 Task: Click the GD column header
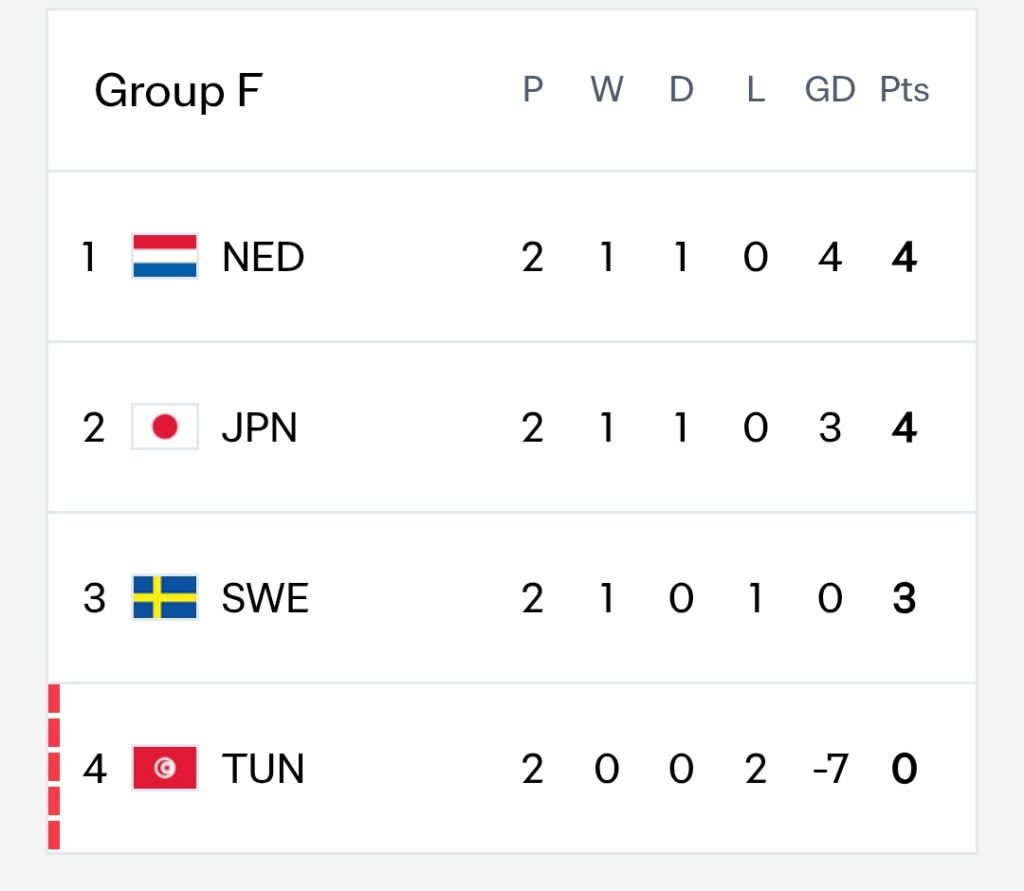pos(829,89)
